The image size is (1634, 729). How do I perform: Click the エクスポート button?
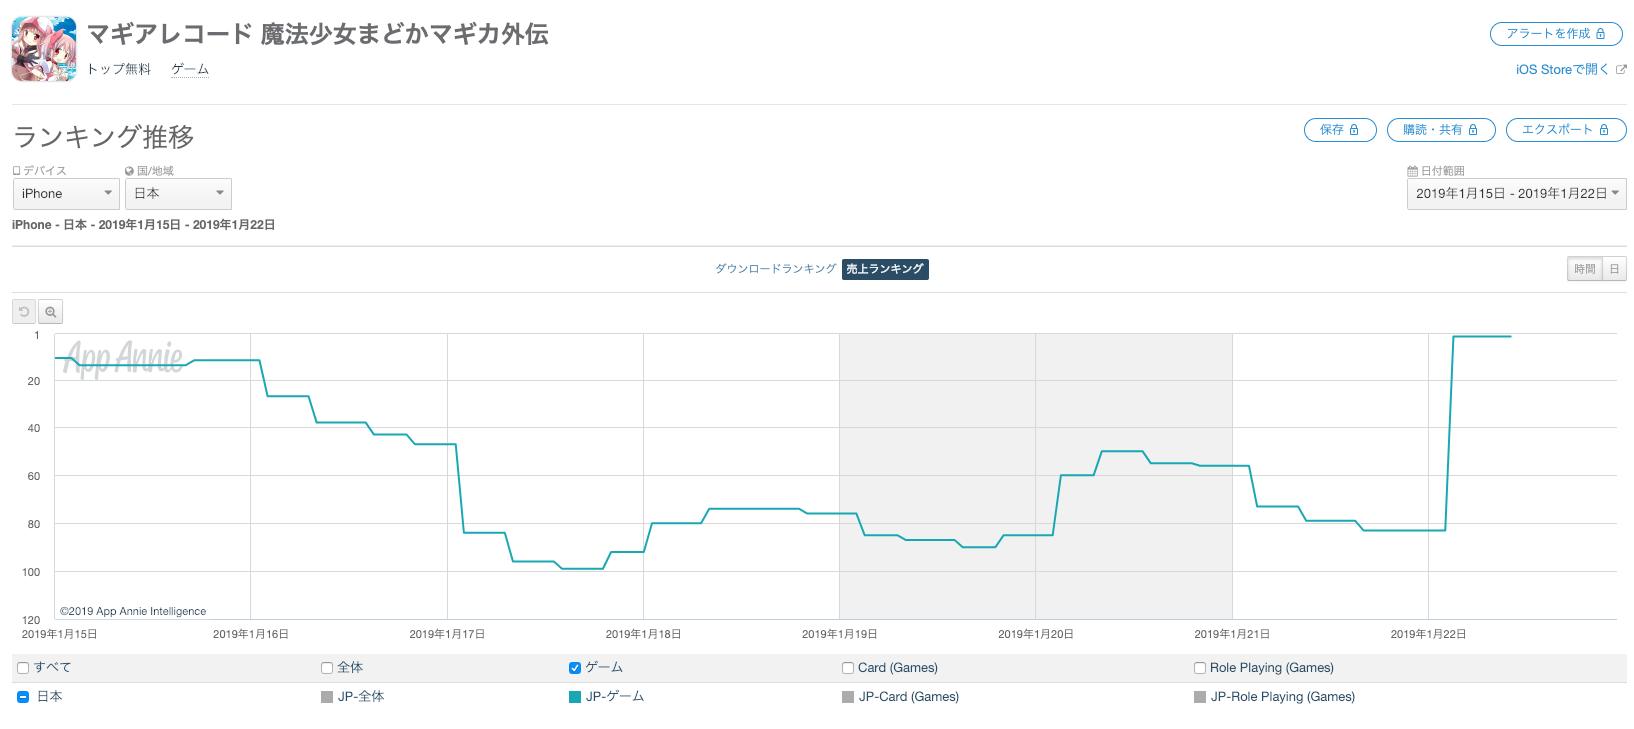pos(1566,130)
